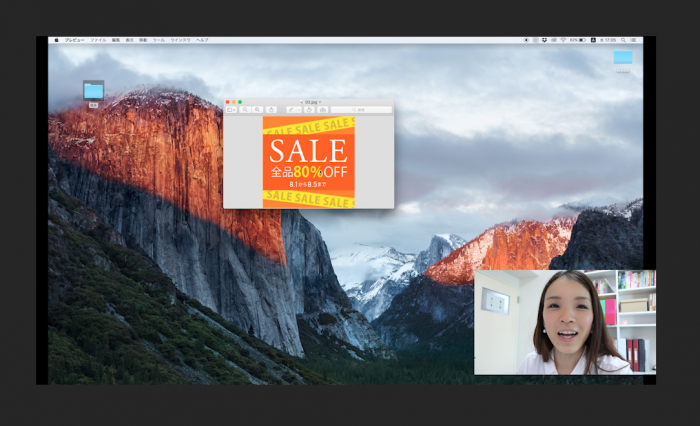The height and width of the screenshot is (426, 700).
Task: Click the highlight pen tool in Preview
Action: [291, 109]
